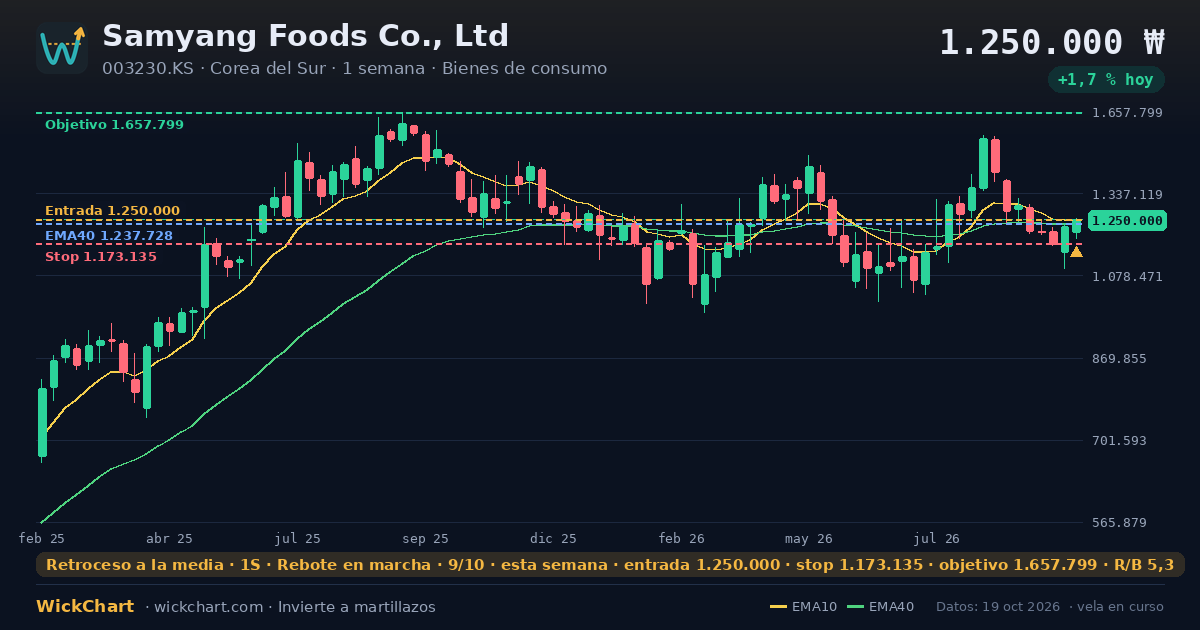Click the "jul 25" date axis label
Viewport: 1200px width, 630px height.
tap(298, 539)
